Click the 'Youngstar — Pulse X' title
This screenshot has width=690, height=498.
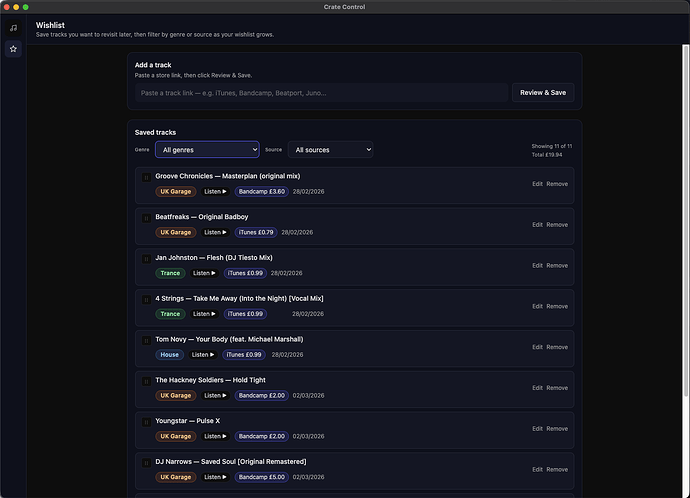tap(187, 421)
